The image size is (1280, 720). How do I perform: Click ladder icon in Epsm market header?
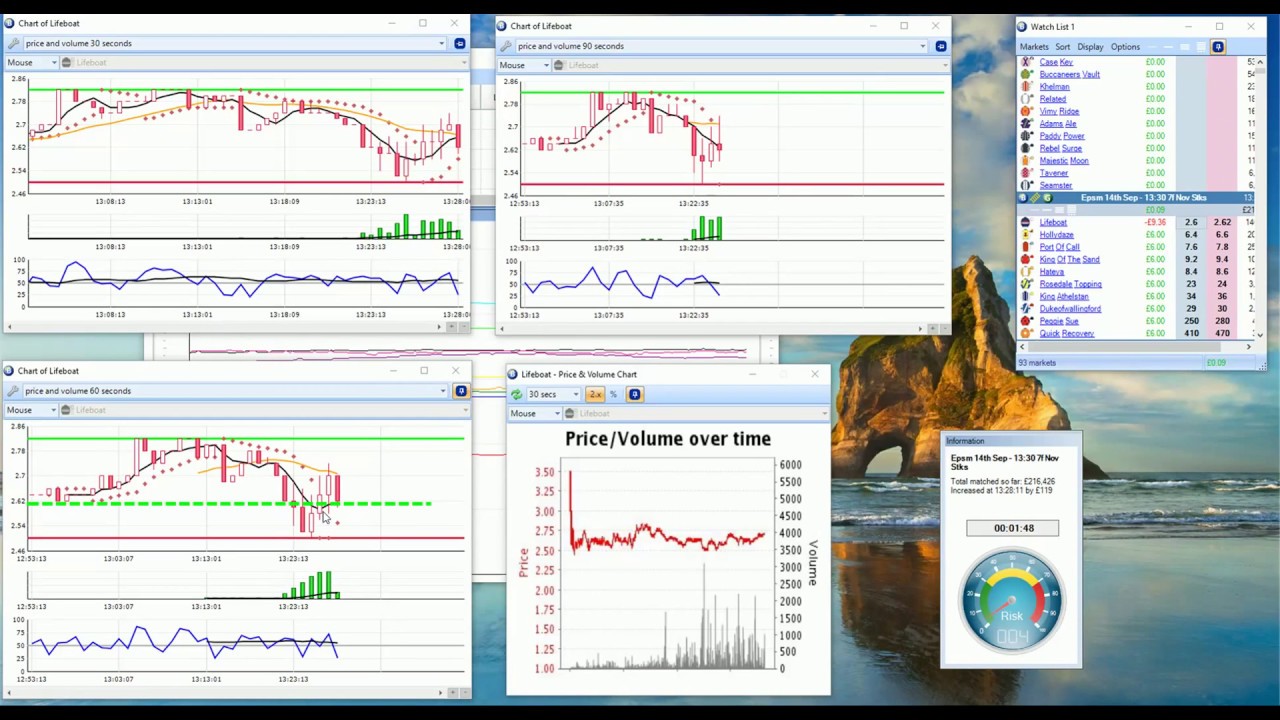click(x=1035, y=198)
